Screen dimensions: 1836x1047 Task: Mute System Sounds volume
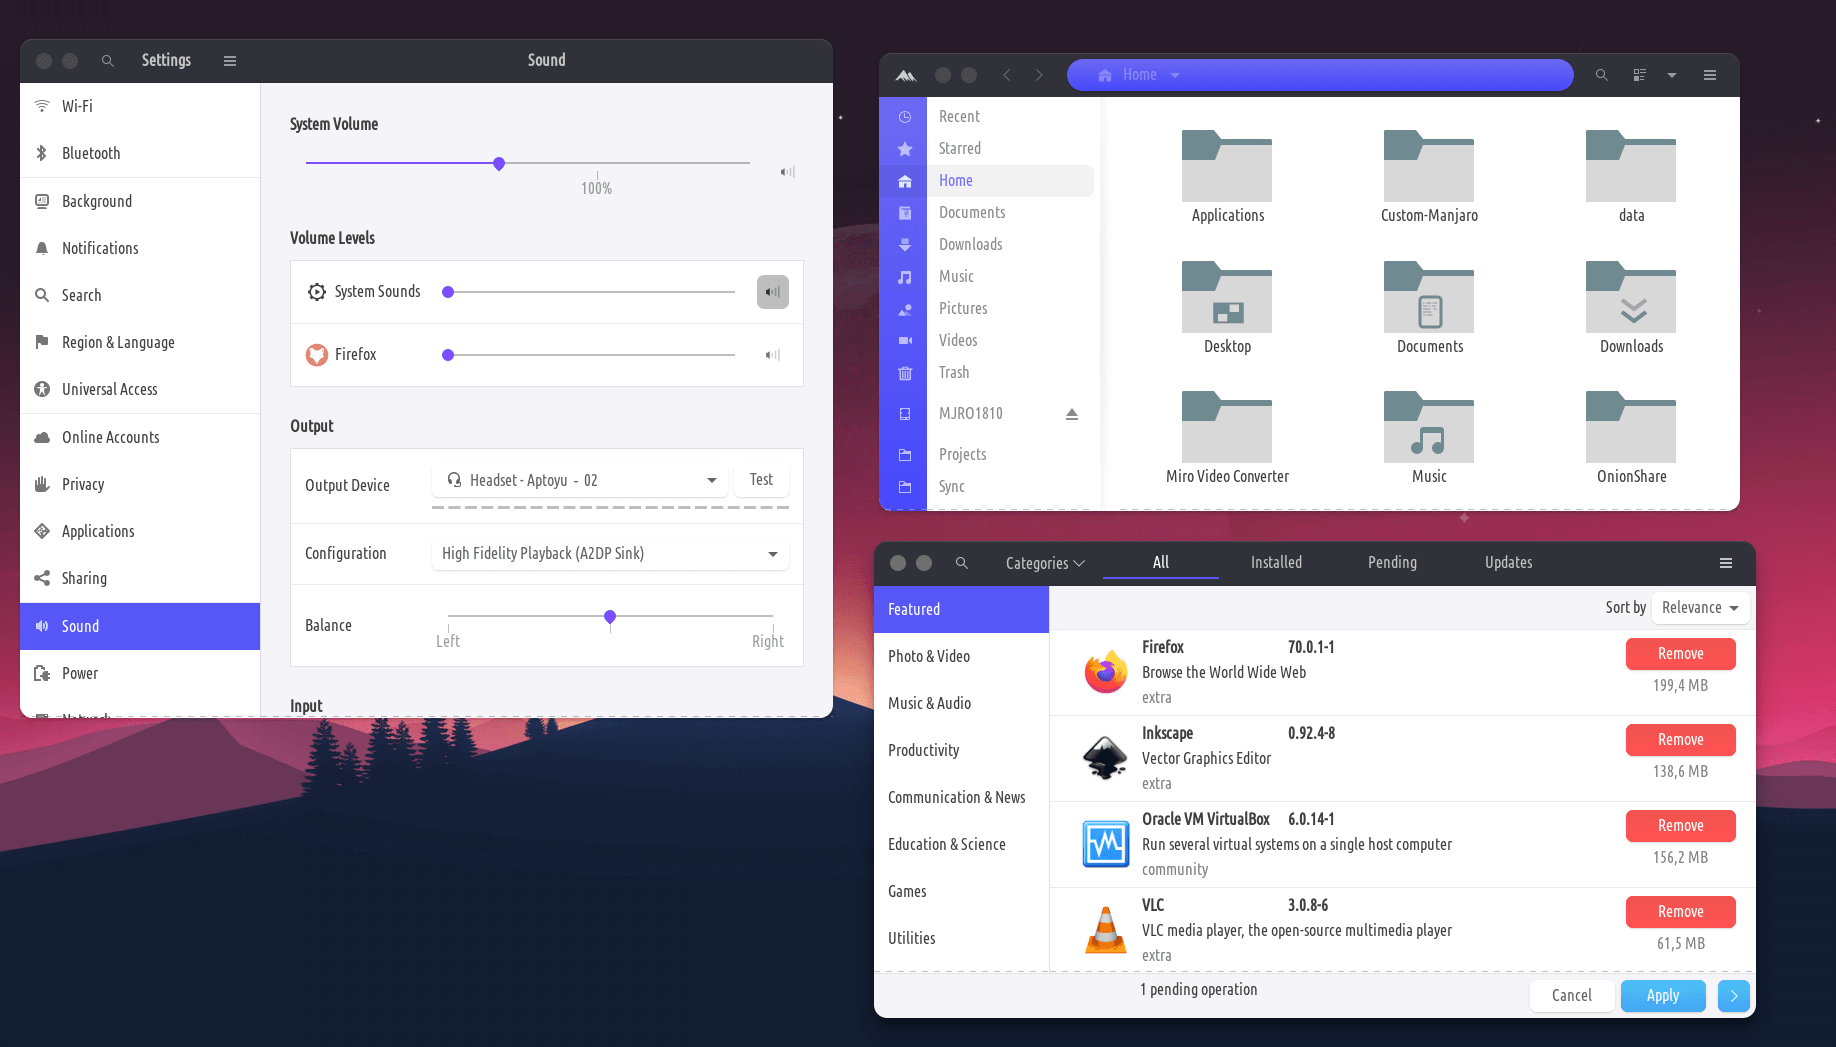[772, 292]
